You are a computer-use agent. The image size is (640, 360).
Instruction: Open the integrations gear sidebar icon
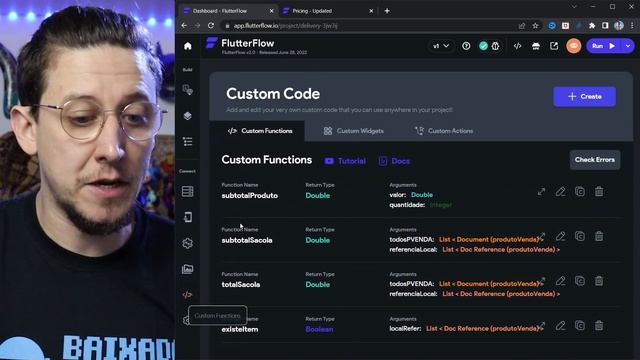[187, 243]
